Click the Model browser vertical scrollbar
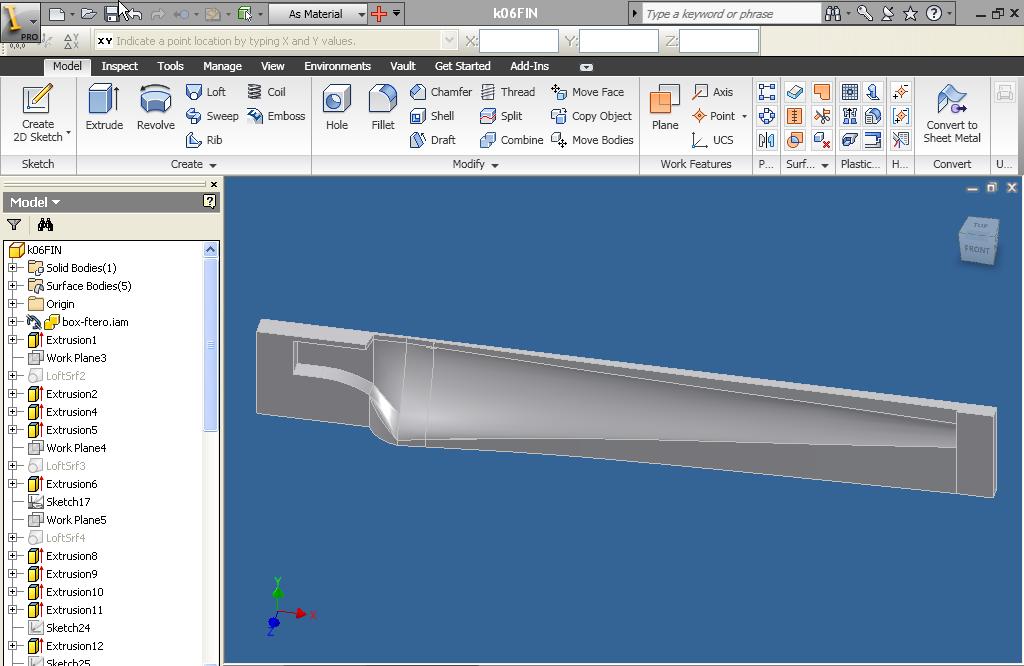The width and height of the screenshot is (1024, 666). click(210, 344)
